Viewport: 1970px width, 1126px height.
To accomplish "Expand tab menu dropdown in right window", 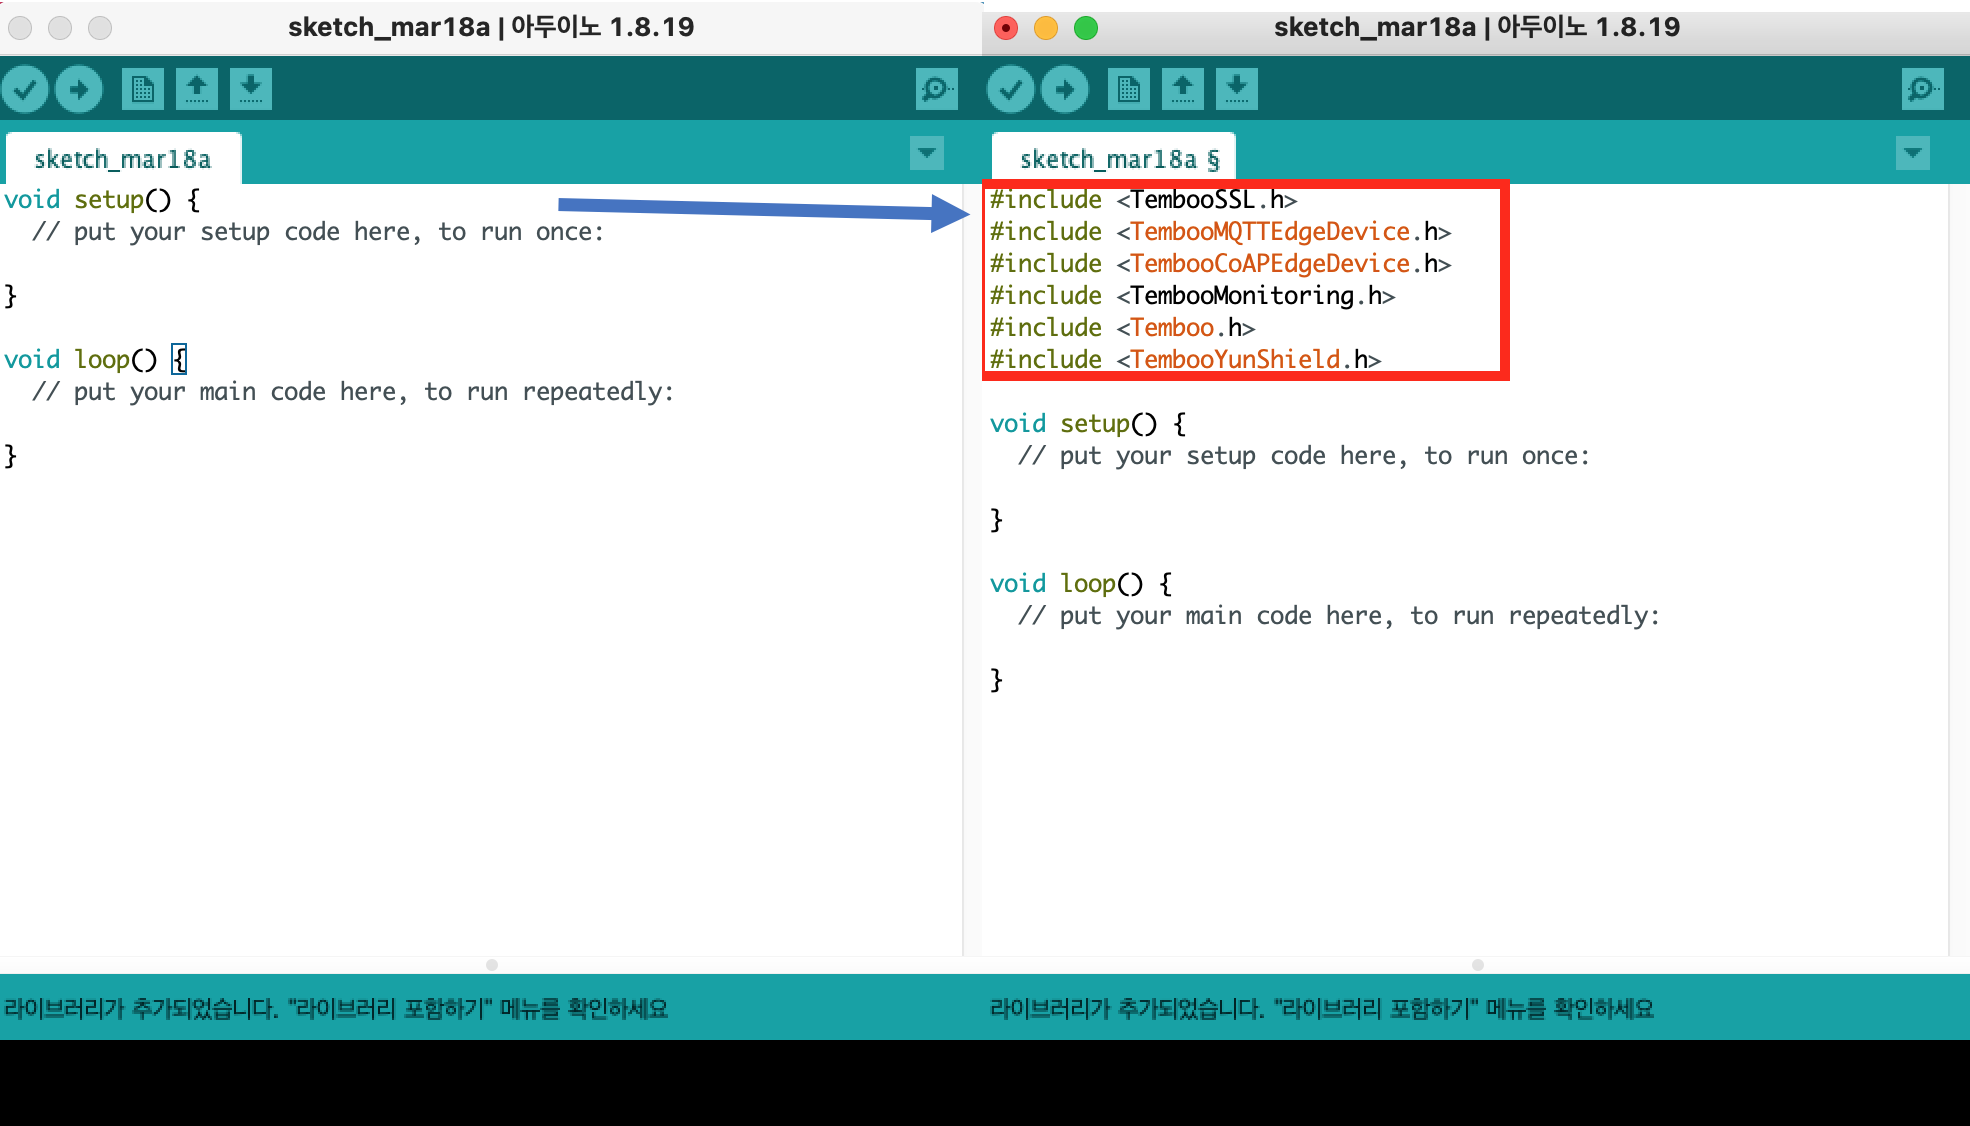I will 1912,153.
